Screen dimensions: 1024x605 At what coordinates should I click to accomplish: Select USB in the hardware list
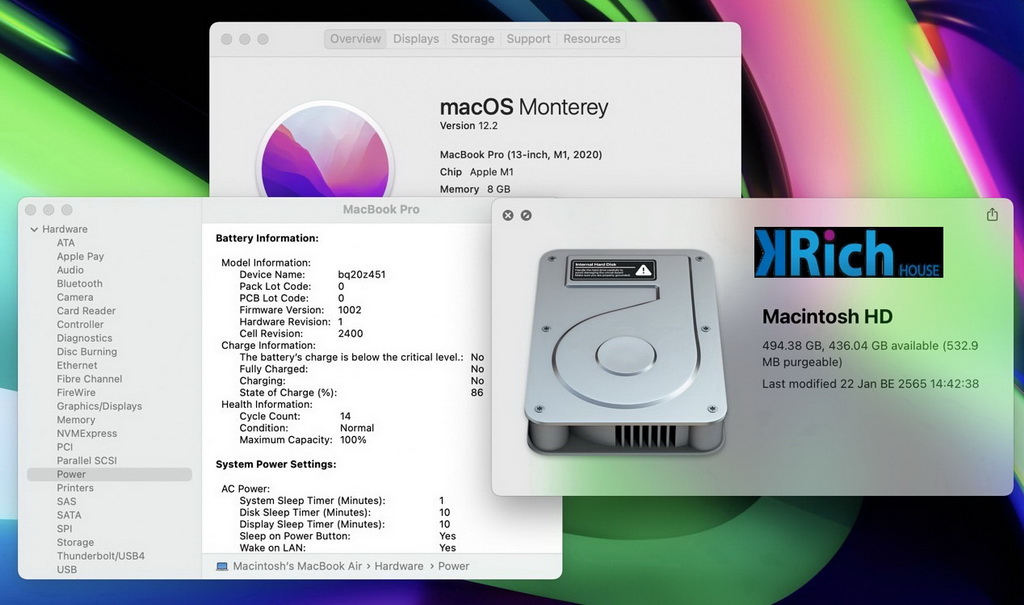67,570
